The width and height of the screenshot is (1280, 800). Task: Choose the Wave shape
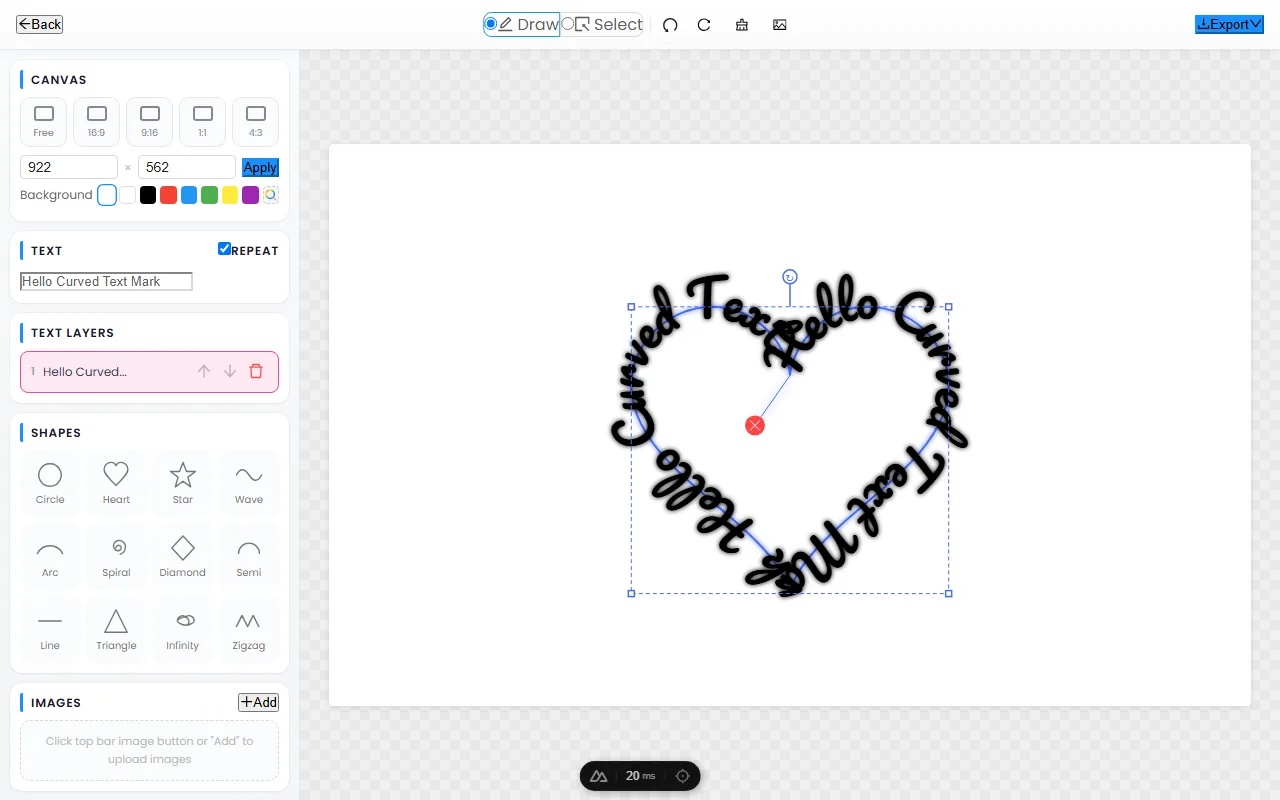point(249,483)
